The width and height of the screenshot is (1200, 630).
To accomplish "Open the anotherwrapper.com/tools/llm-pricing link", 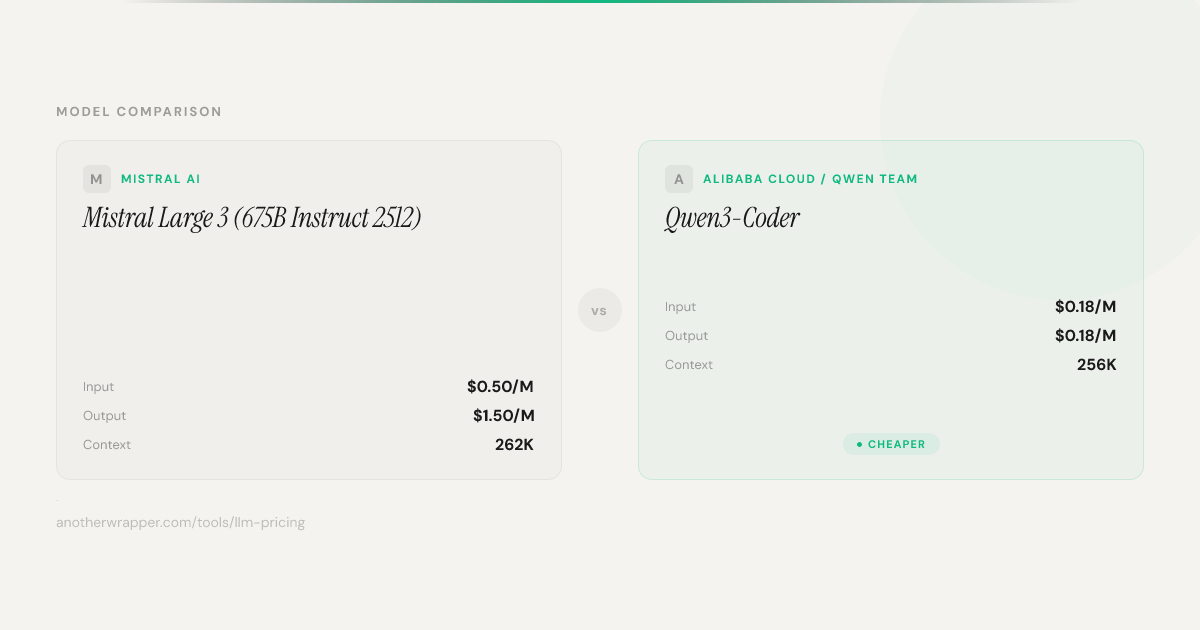I will (x=180, y=522).
